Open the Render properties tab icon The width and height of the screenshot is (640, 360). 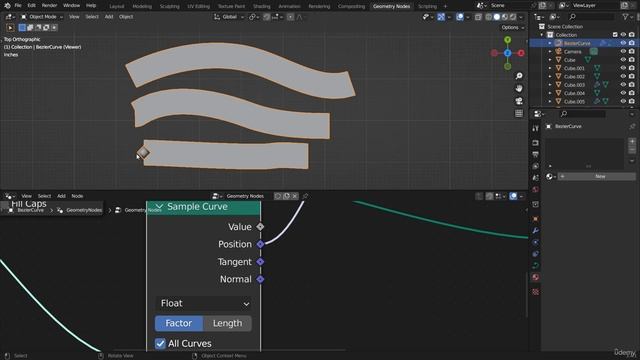coord(535,143)
